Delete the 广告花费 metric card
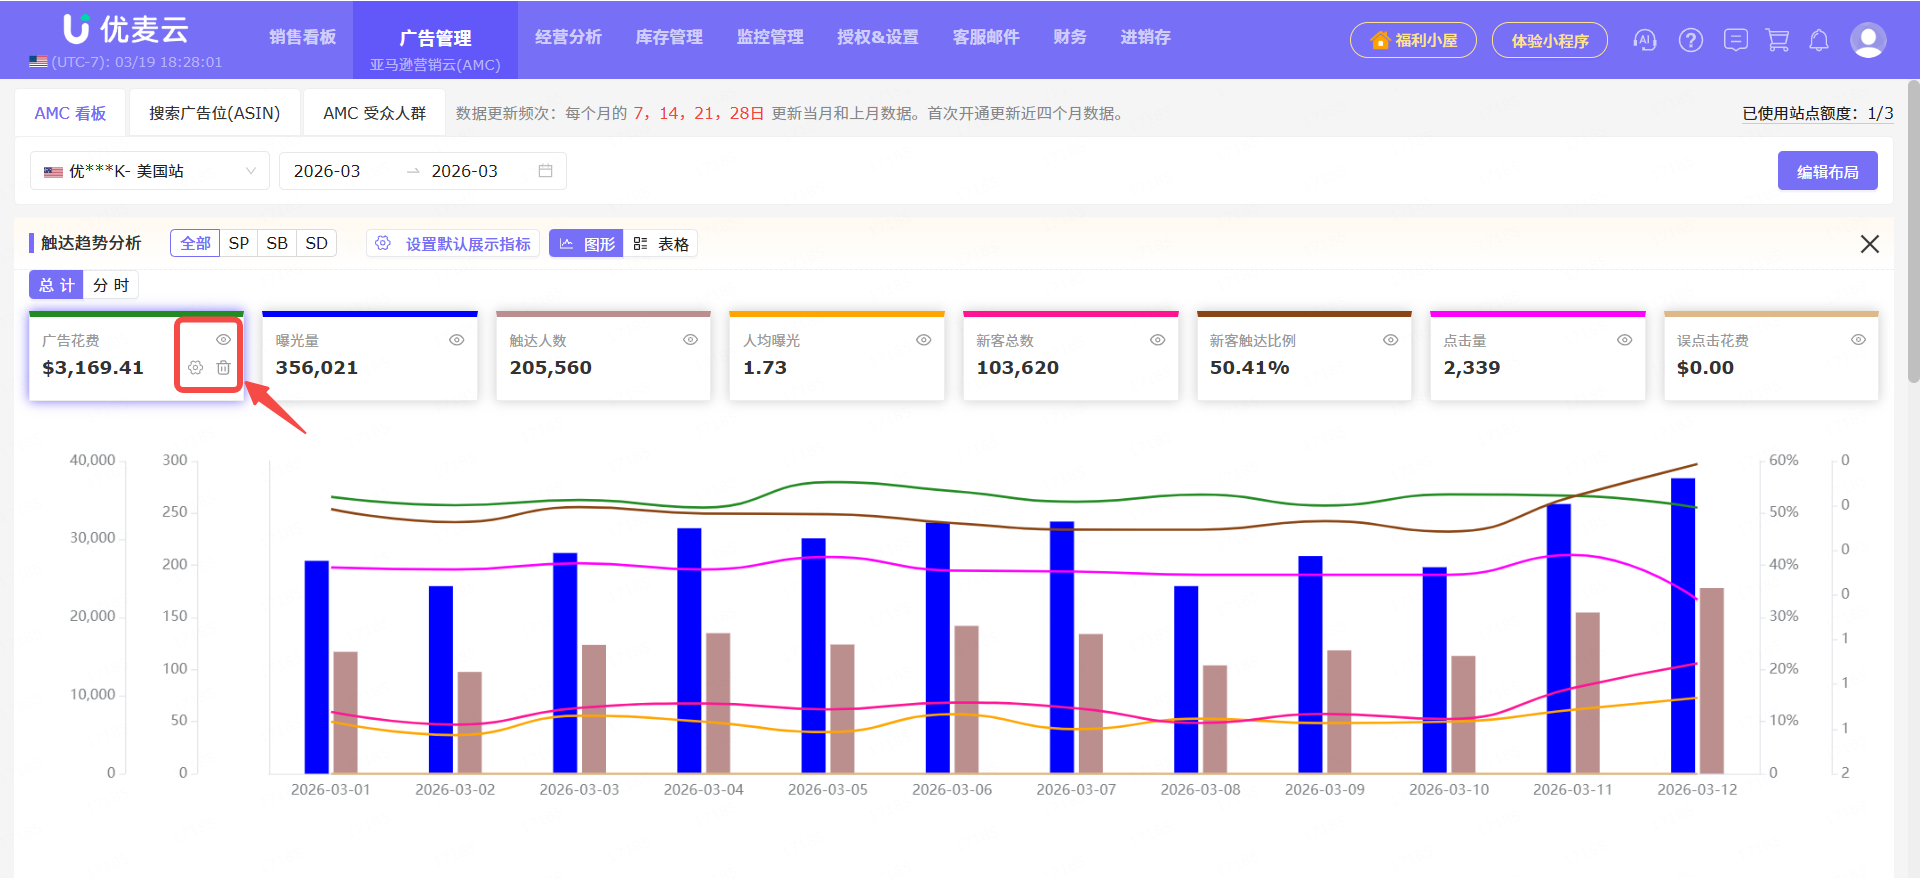 pyautogui.click(x=224, y=368)
